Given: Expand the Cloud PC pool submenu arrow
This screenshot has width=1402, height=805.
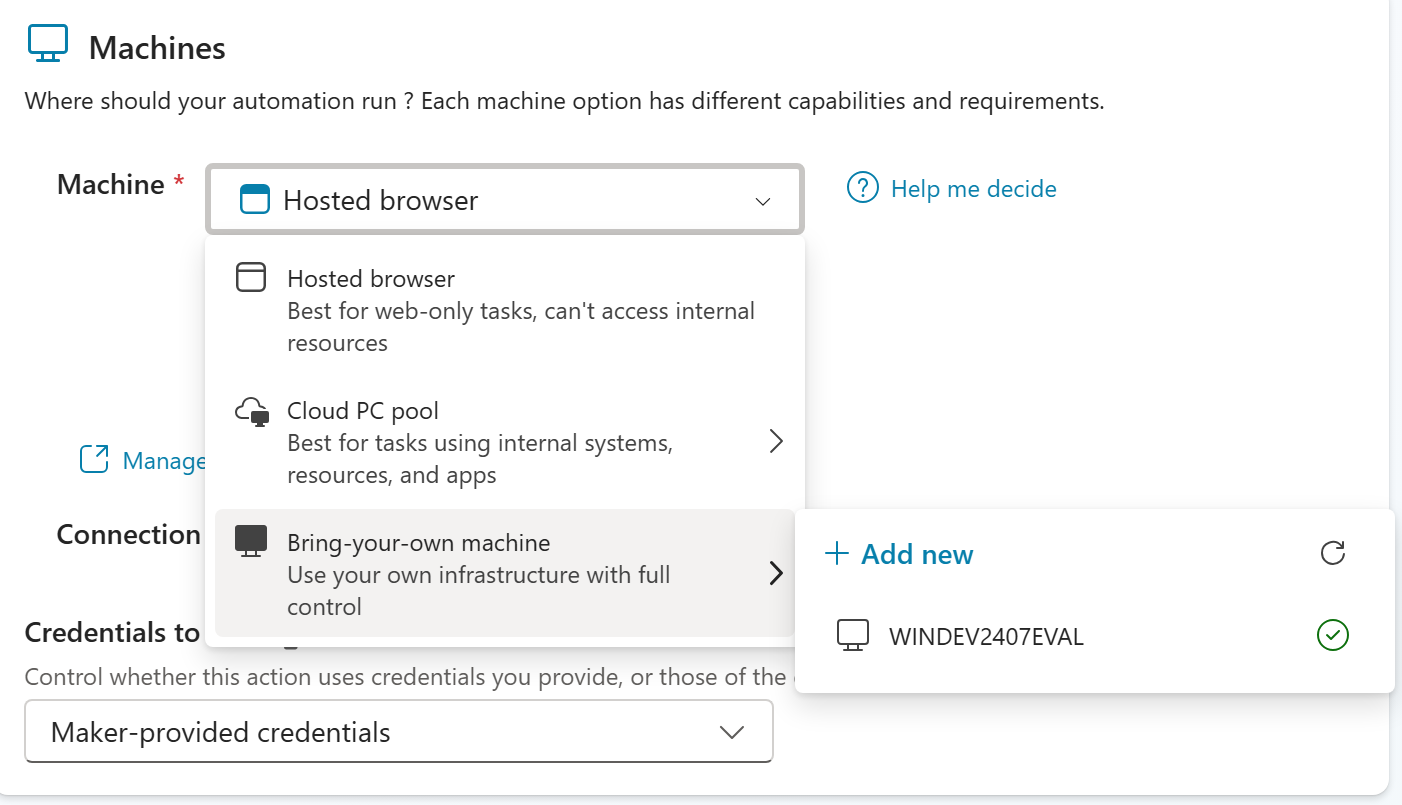Looking at the screenshot, I should tap(775, 441).
